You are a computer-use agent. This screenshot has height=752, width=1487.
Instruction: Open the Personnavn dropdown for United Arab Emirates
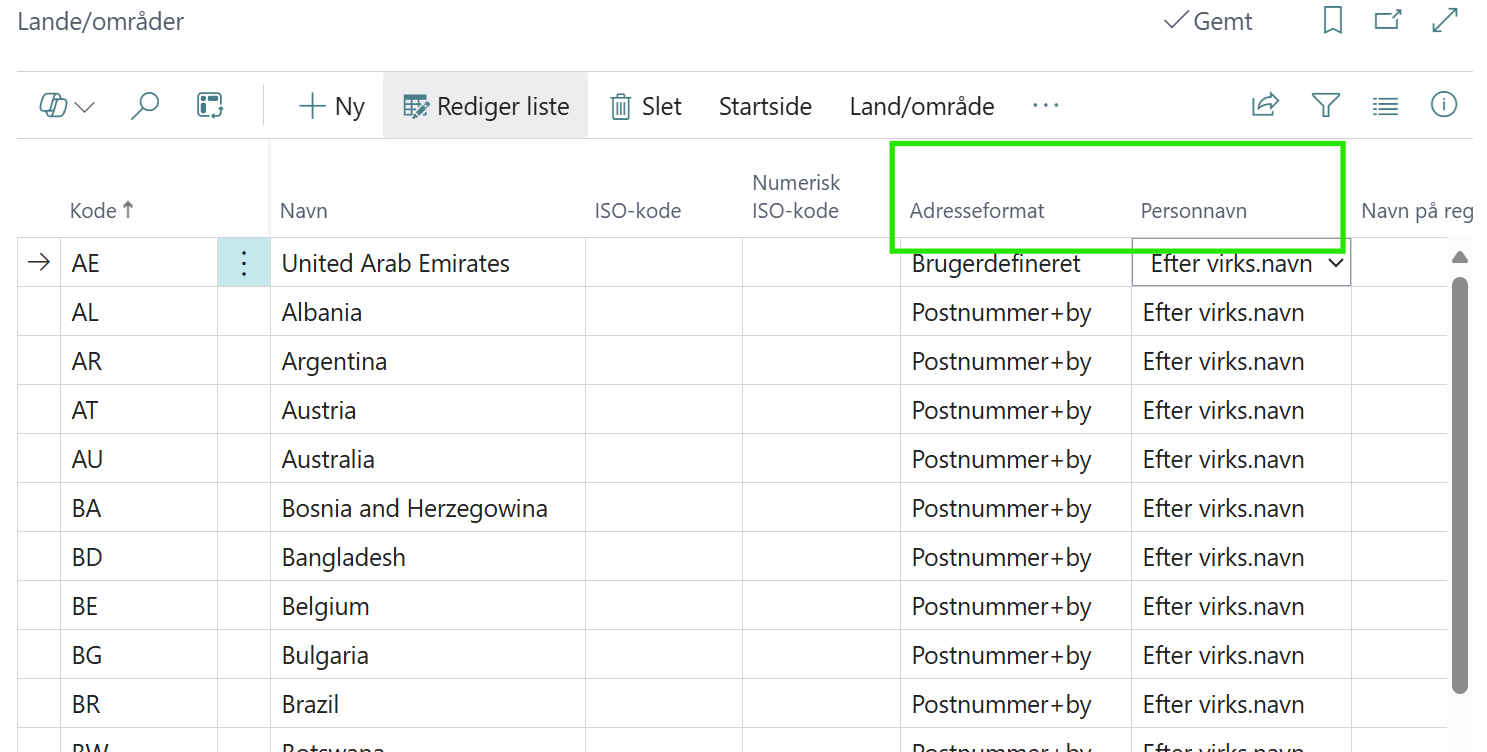pos(1333,263)
